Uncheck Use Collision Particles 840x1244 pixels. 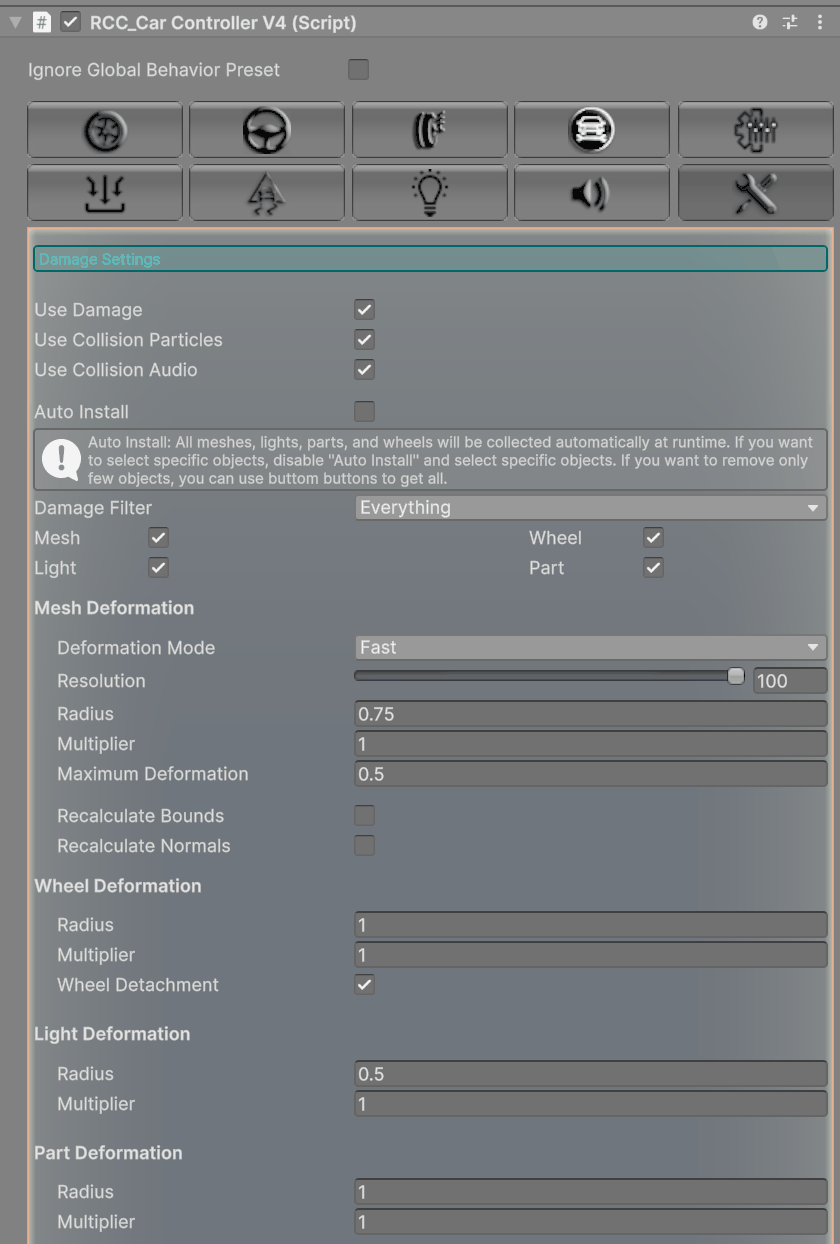click(364, 340)
